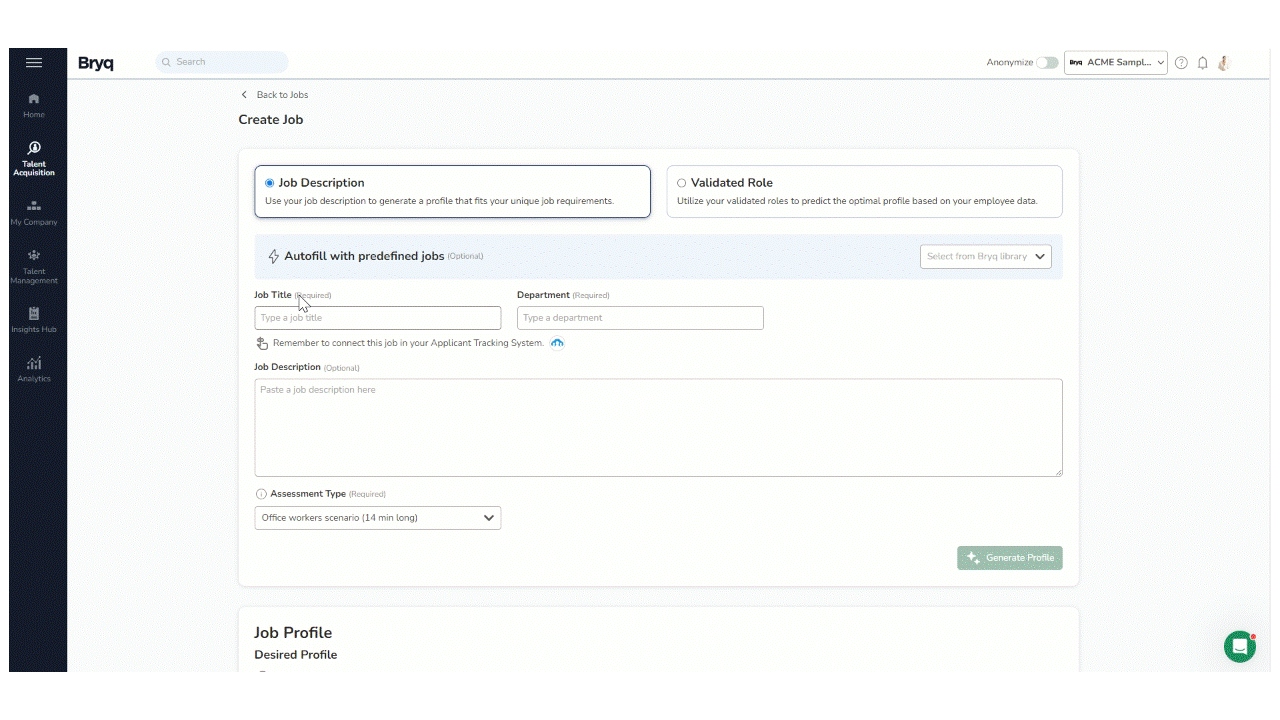Open My Company sidebar icon
1280x720 pixels.
click(x=34, y=212)
